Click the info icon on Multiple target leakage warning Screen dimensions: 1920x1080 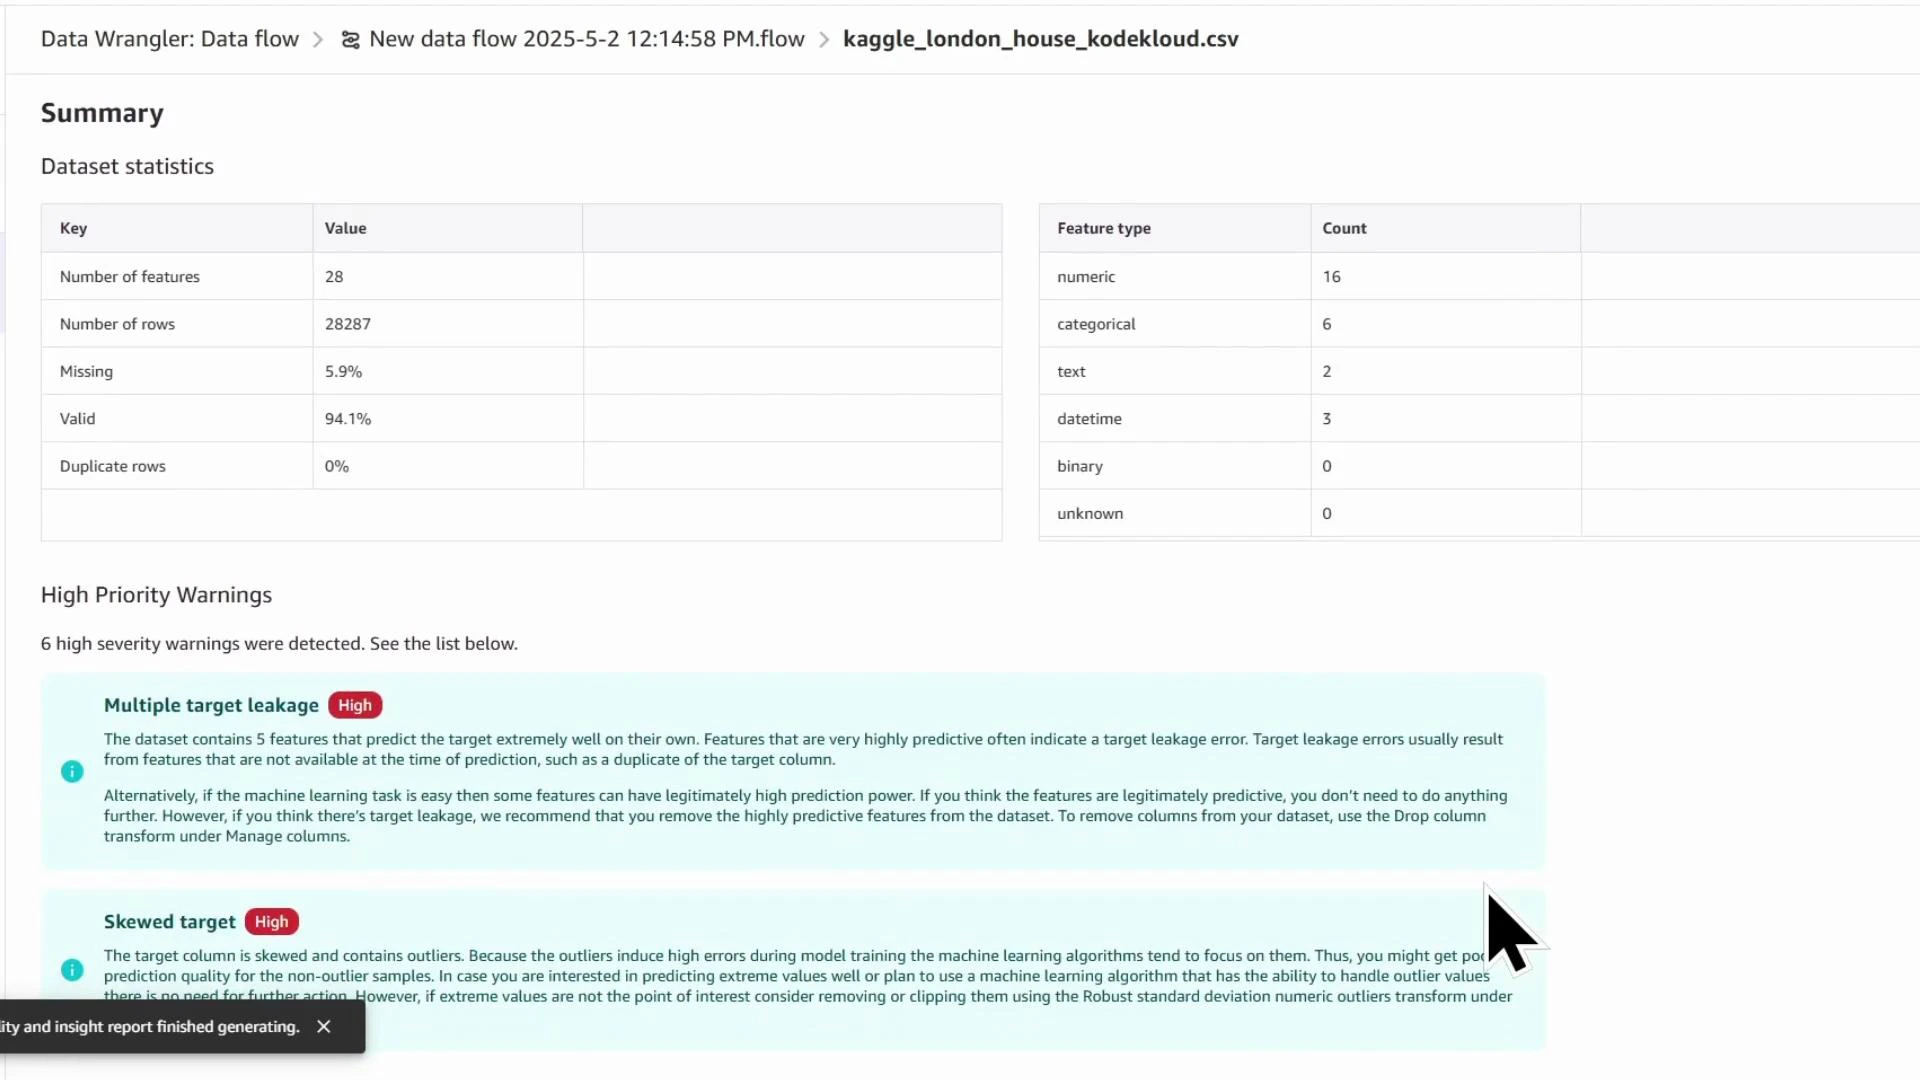tap(71, 771)
